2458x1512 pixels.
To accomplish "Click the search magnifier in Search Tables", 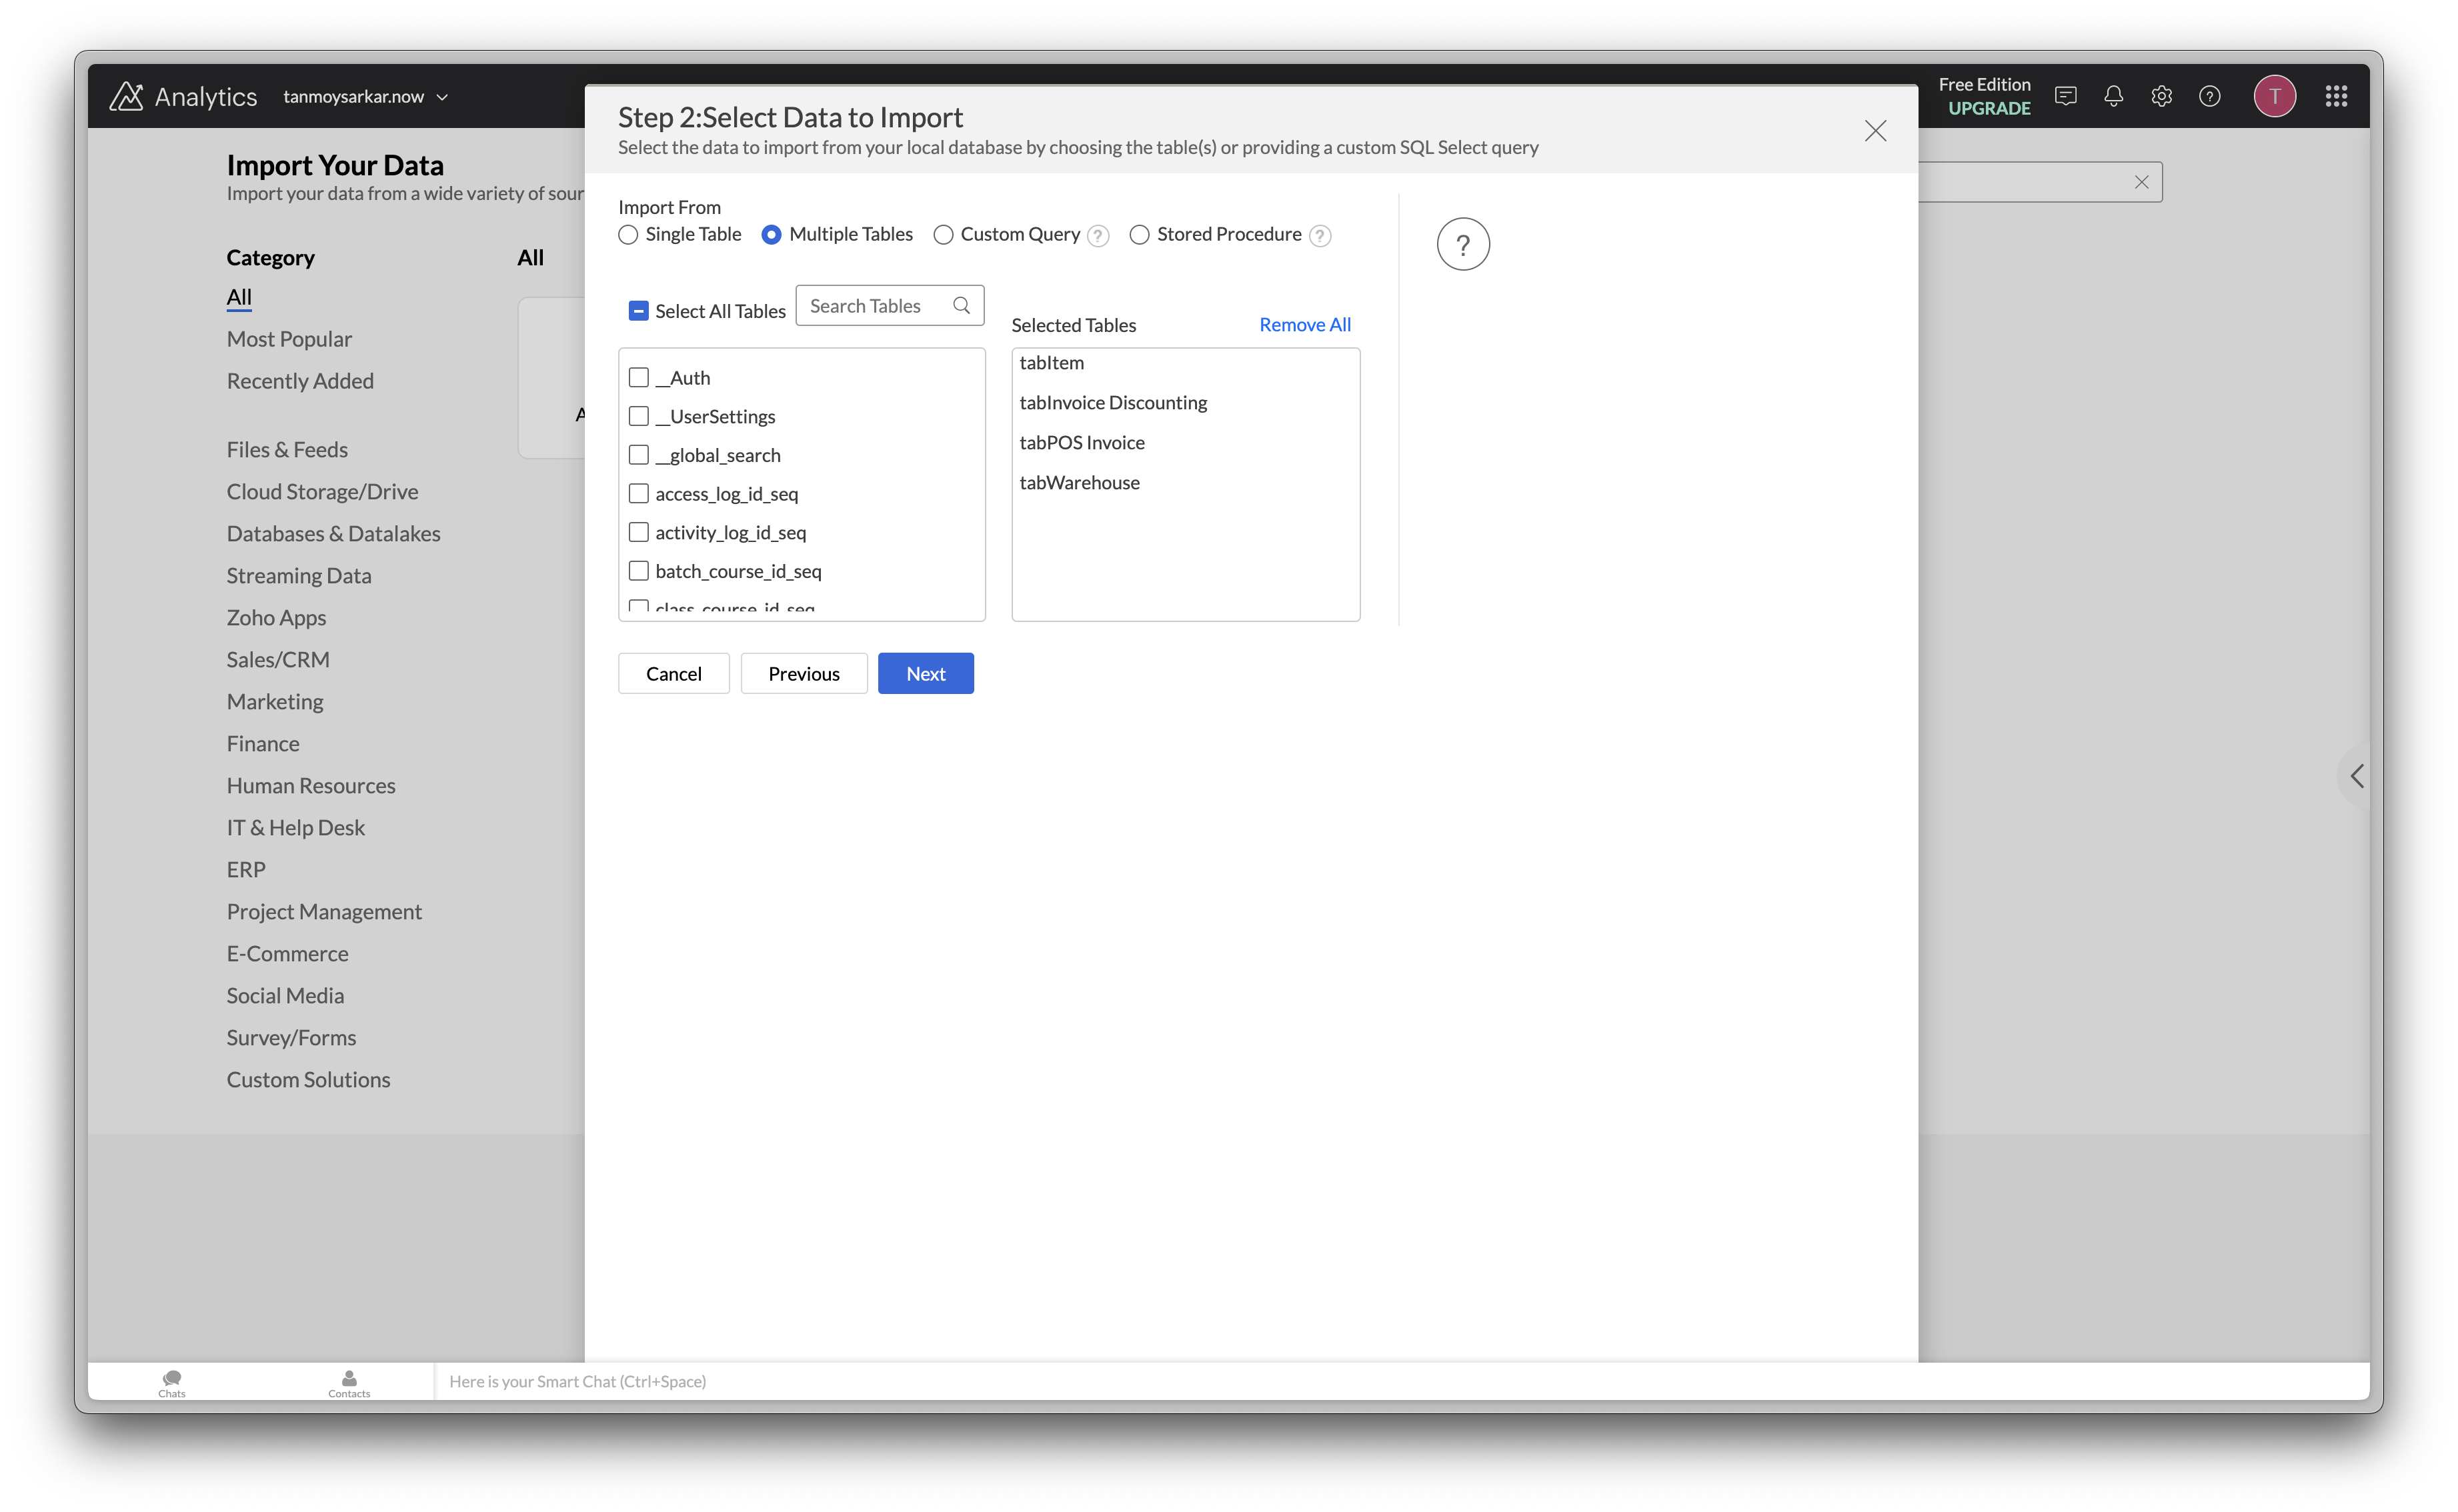I will 961,306.
